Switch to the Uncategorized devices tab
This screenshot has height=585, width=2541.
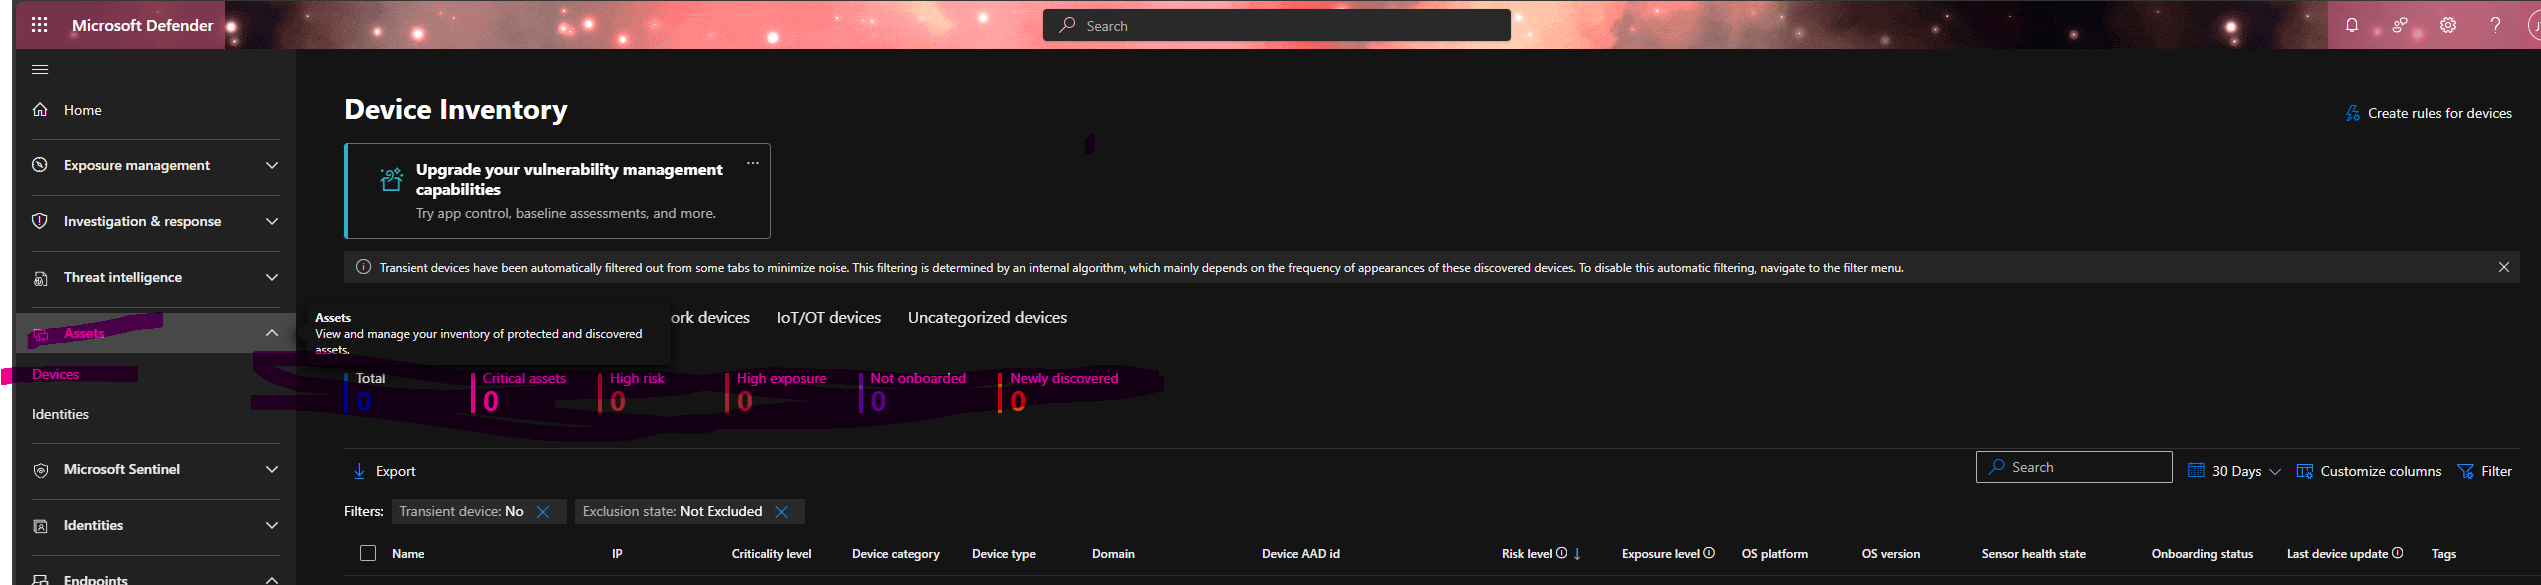pos(987,317)
